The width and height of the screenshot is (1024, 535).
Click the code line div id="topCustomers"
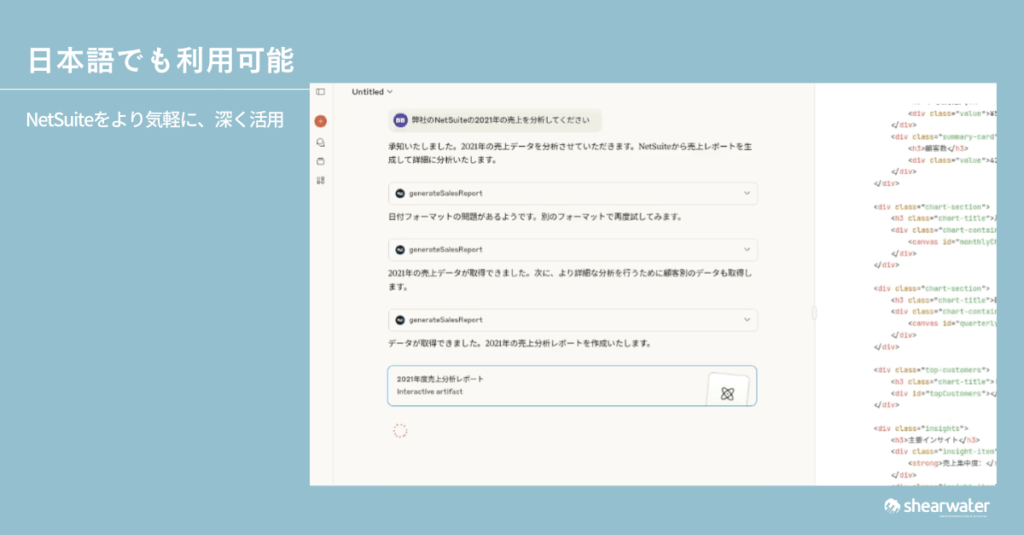943,393
